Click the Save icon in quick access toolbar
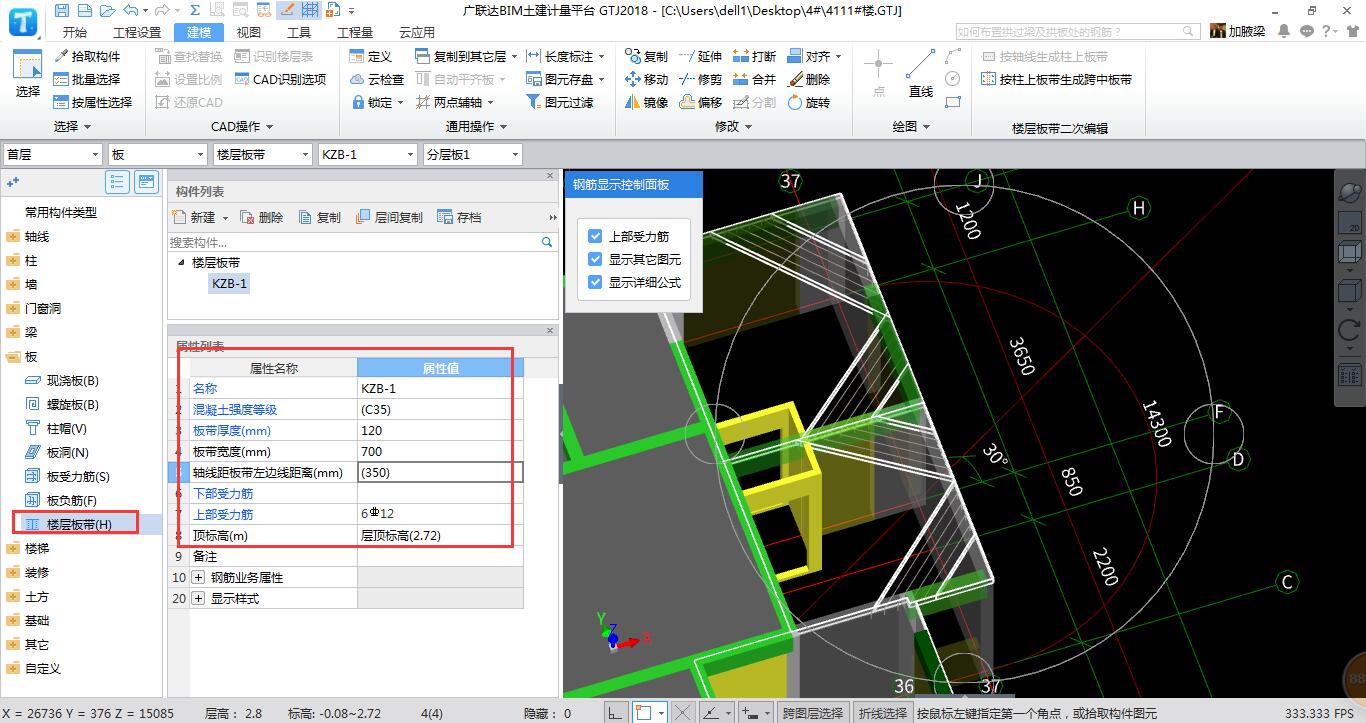Viewport: 1366px width, 723px height. click(x=62, y=10)
